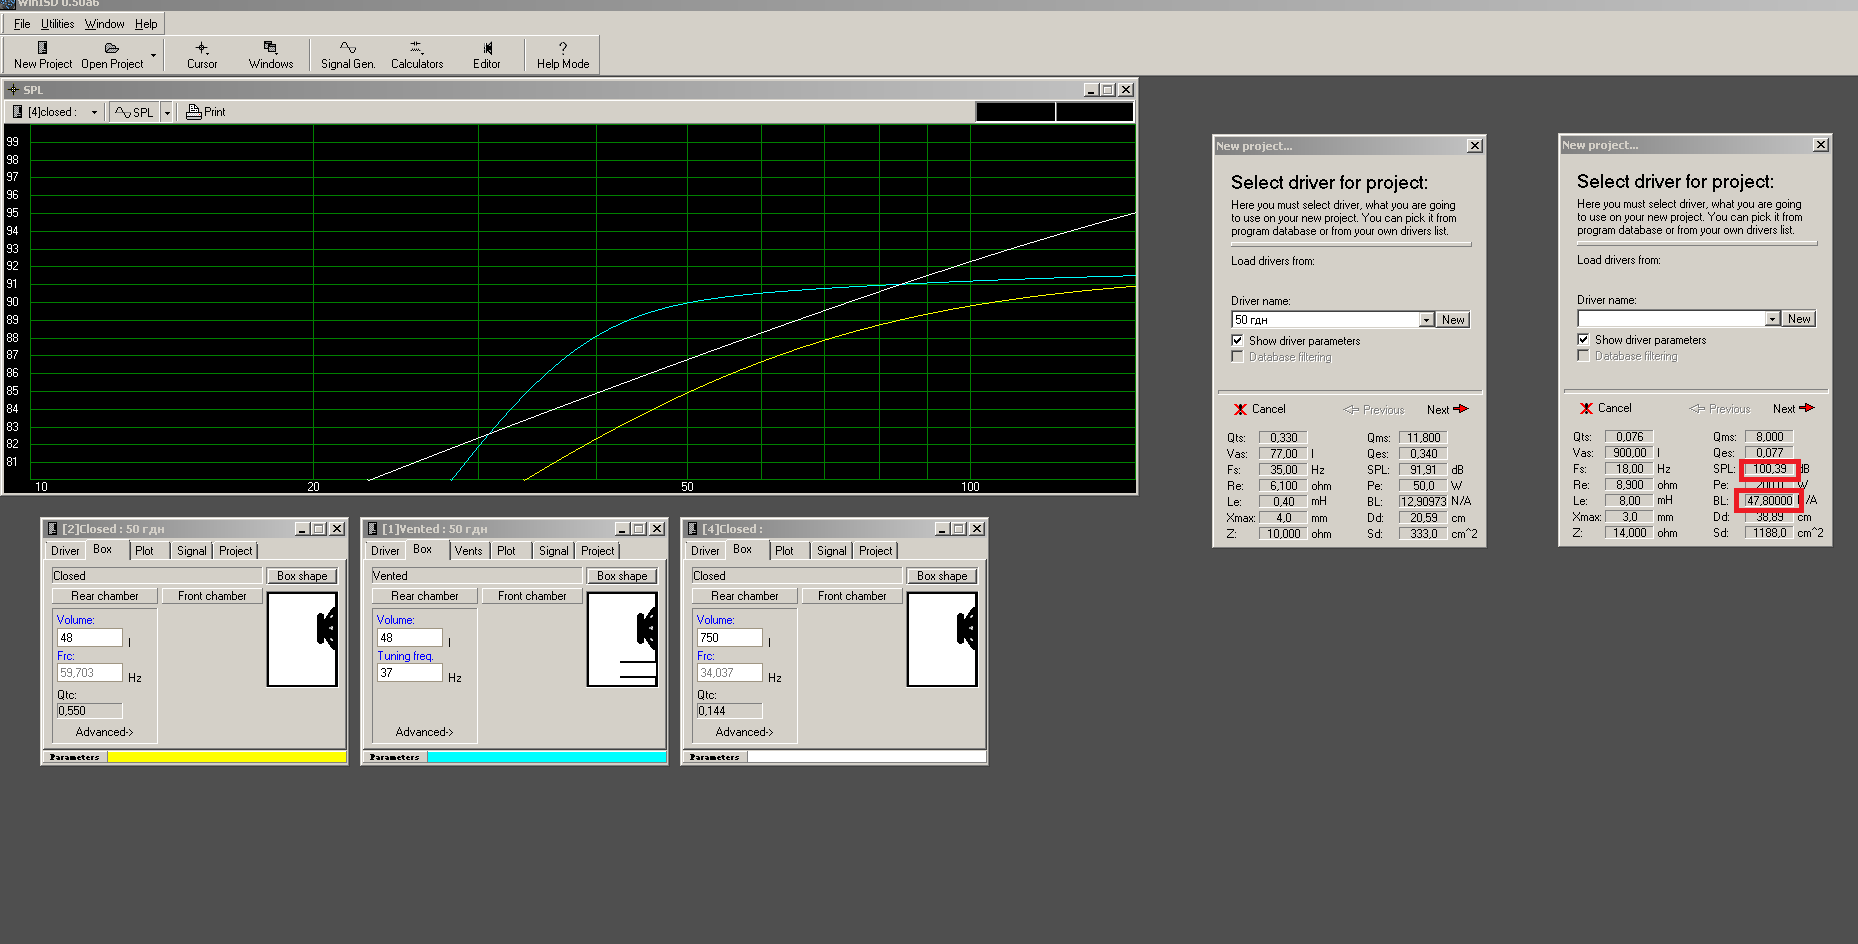Screen dimensions: 1858x944
Task: Open the SPL graph type dropdown arrow
Action: click(167, 113)
